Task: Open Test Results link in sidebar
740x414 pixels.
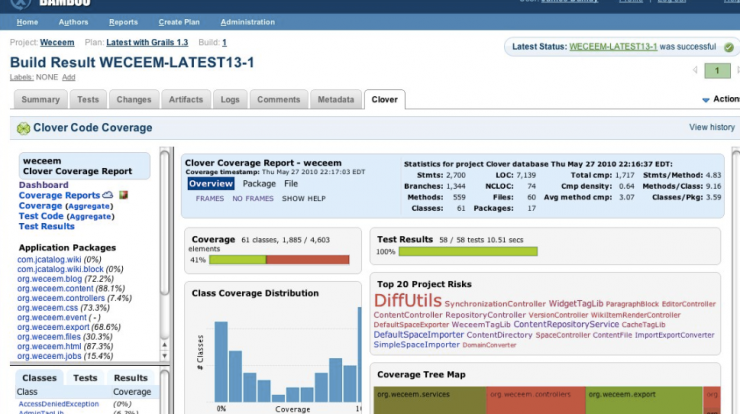Action: 47,226
